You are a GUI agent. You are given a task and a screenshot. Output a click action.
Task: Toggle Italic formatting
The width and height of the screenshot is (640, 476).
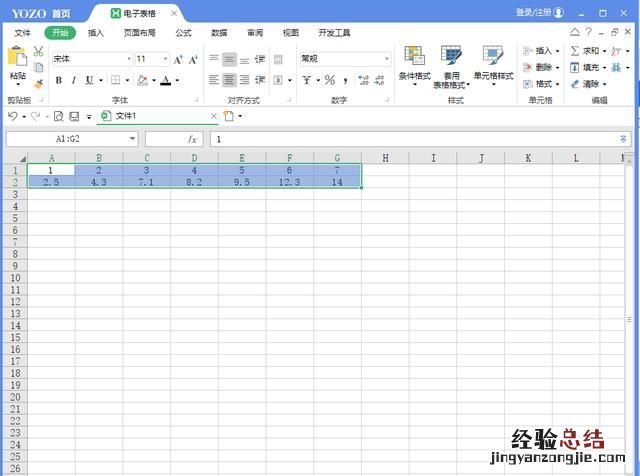click(x=74, y=80)
